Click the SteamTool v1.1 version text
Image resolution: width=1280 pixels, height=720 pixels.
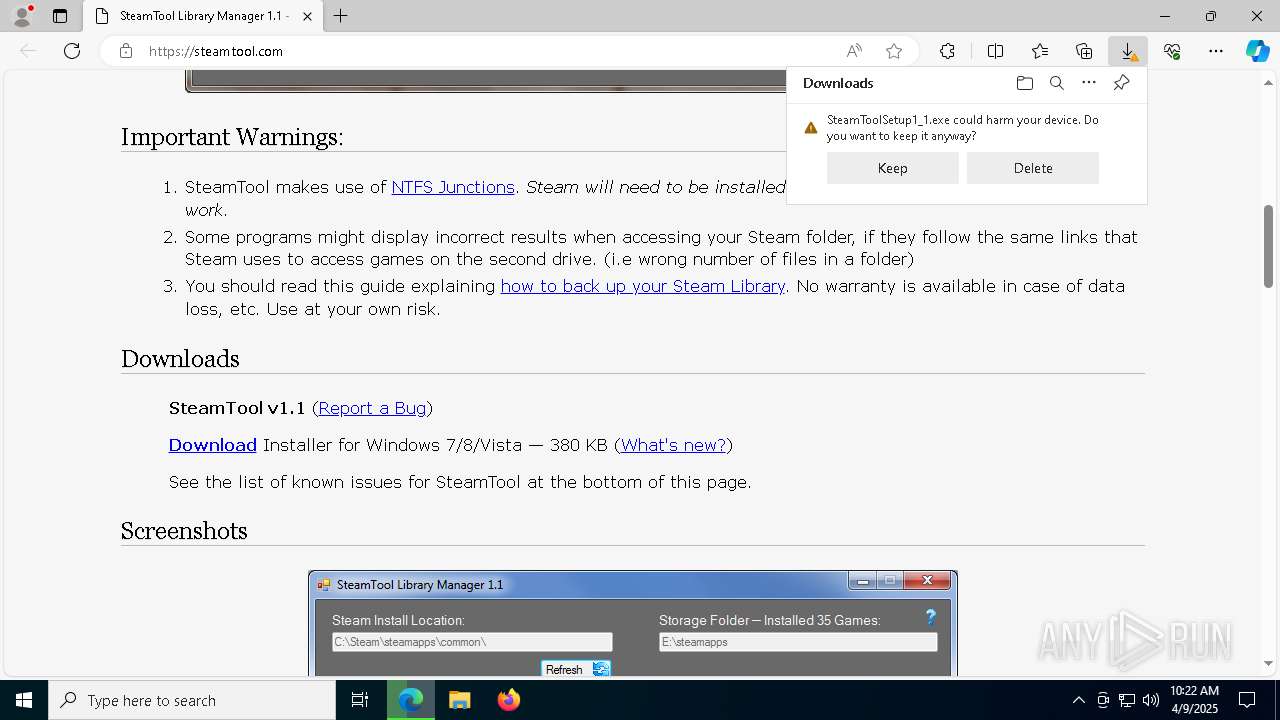pos(237,408)
